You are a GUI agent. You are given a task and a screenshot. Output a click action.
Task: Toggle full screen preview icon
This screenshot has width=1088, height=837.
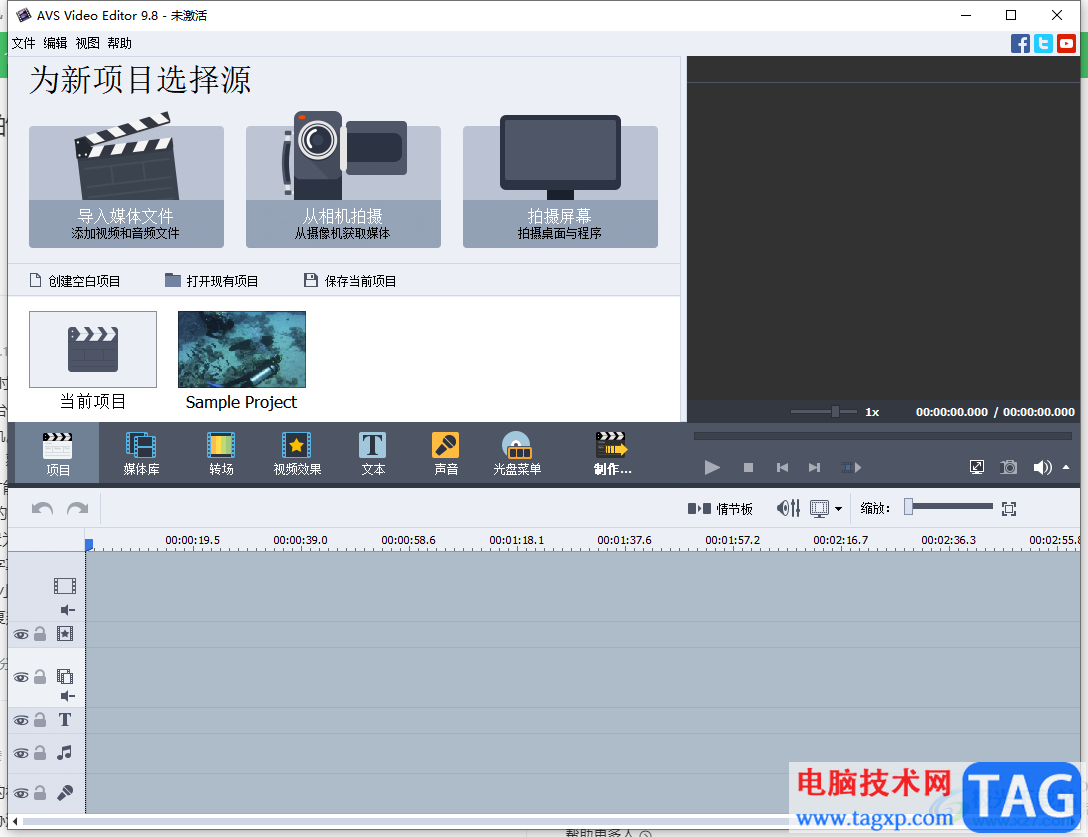pos(976,468)
